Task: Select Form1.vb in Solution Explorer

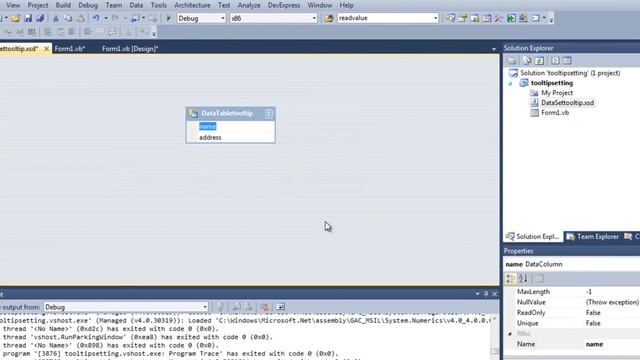Action: (555, 113)
